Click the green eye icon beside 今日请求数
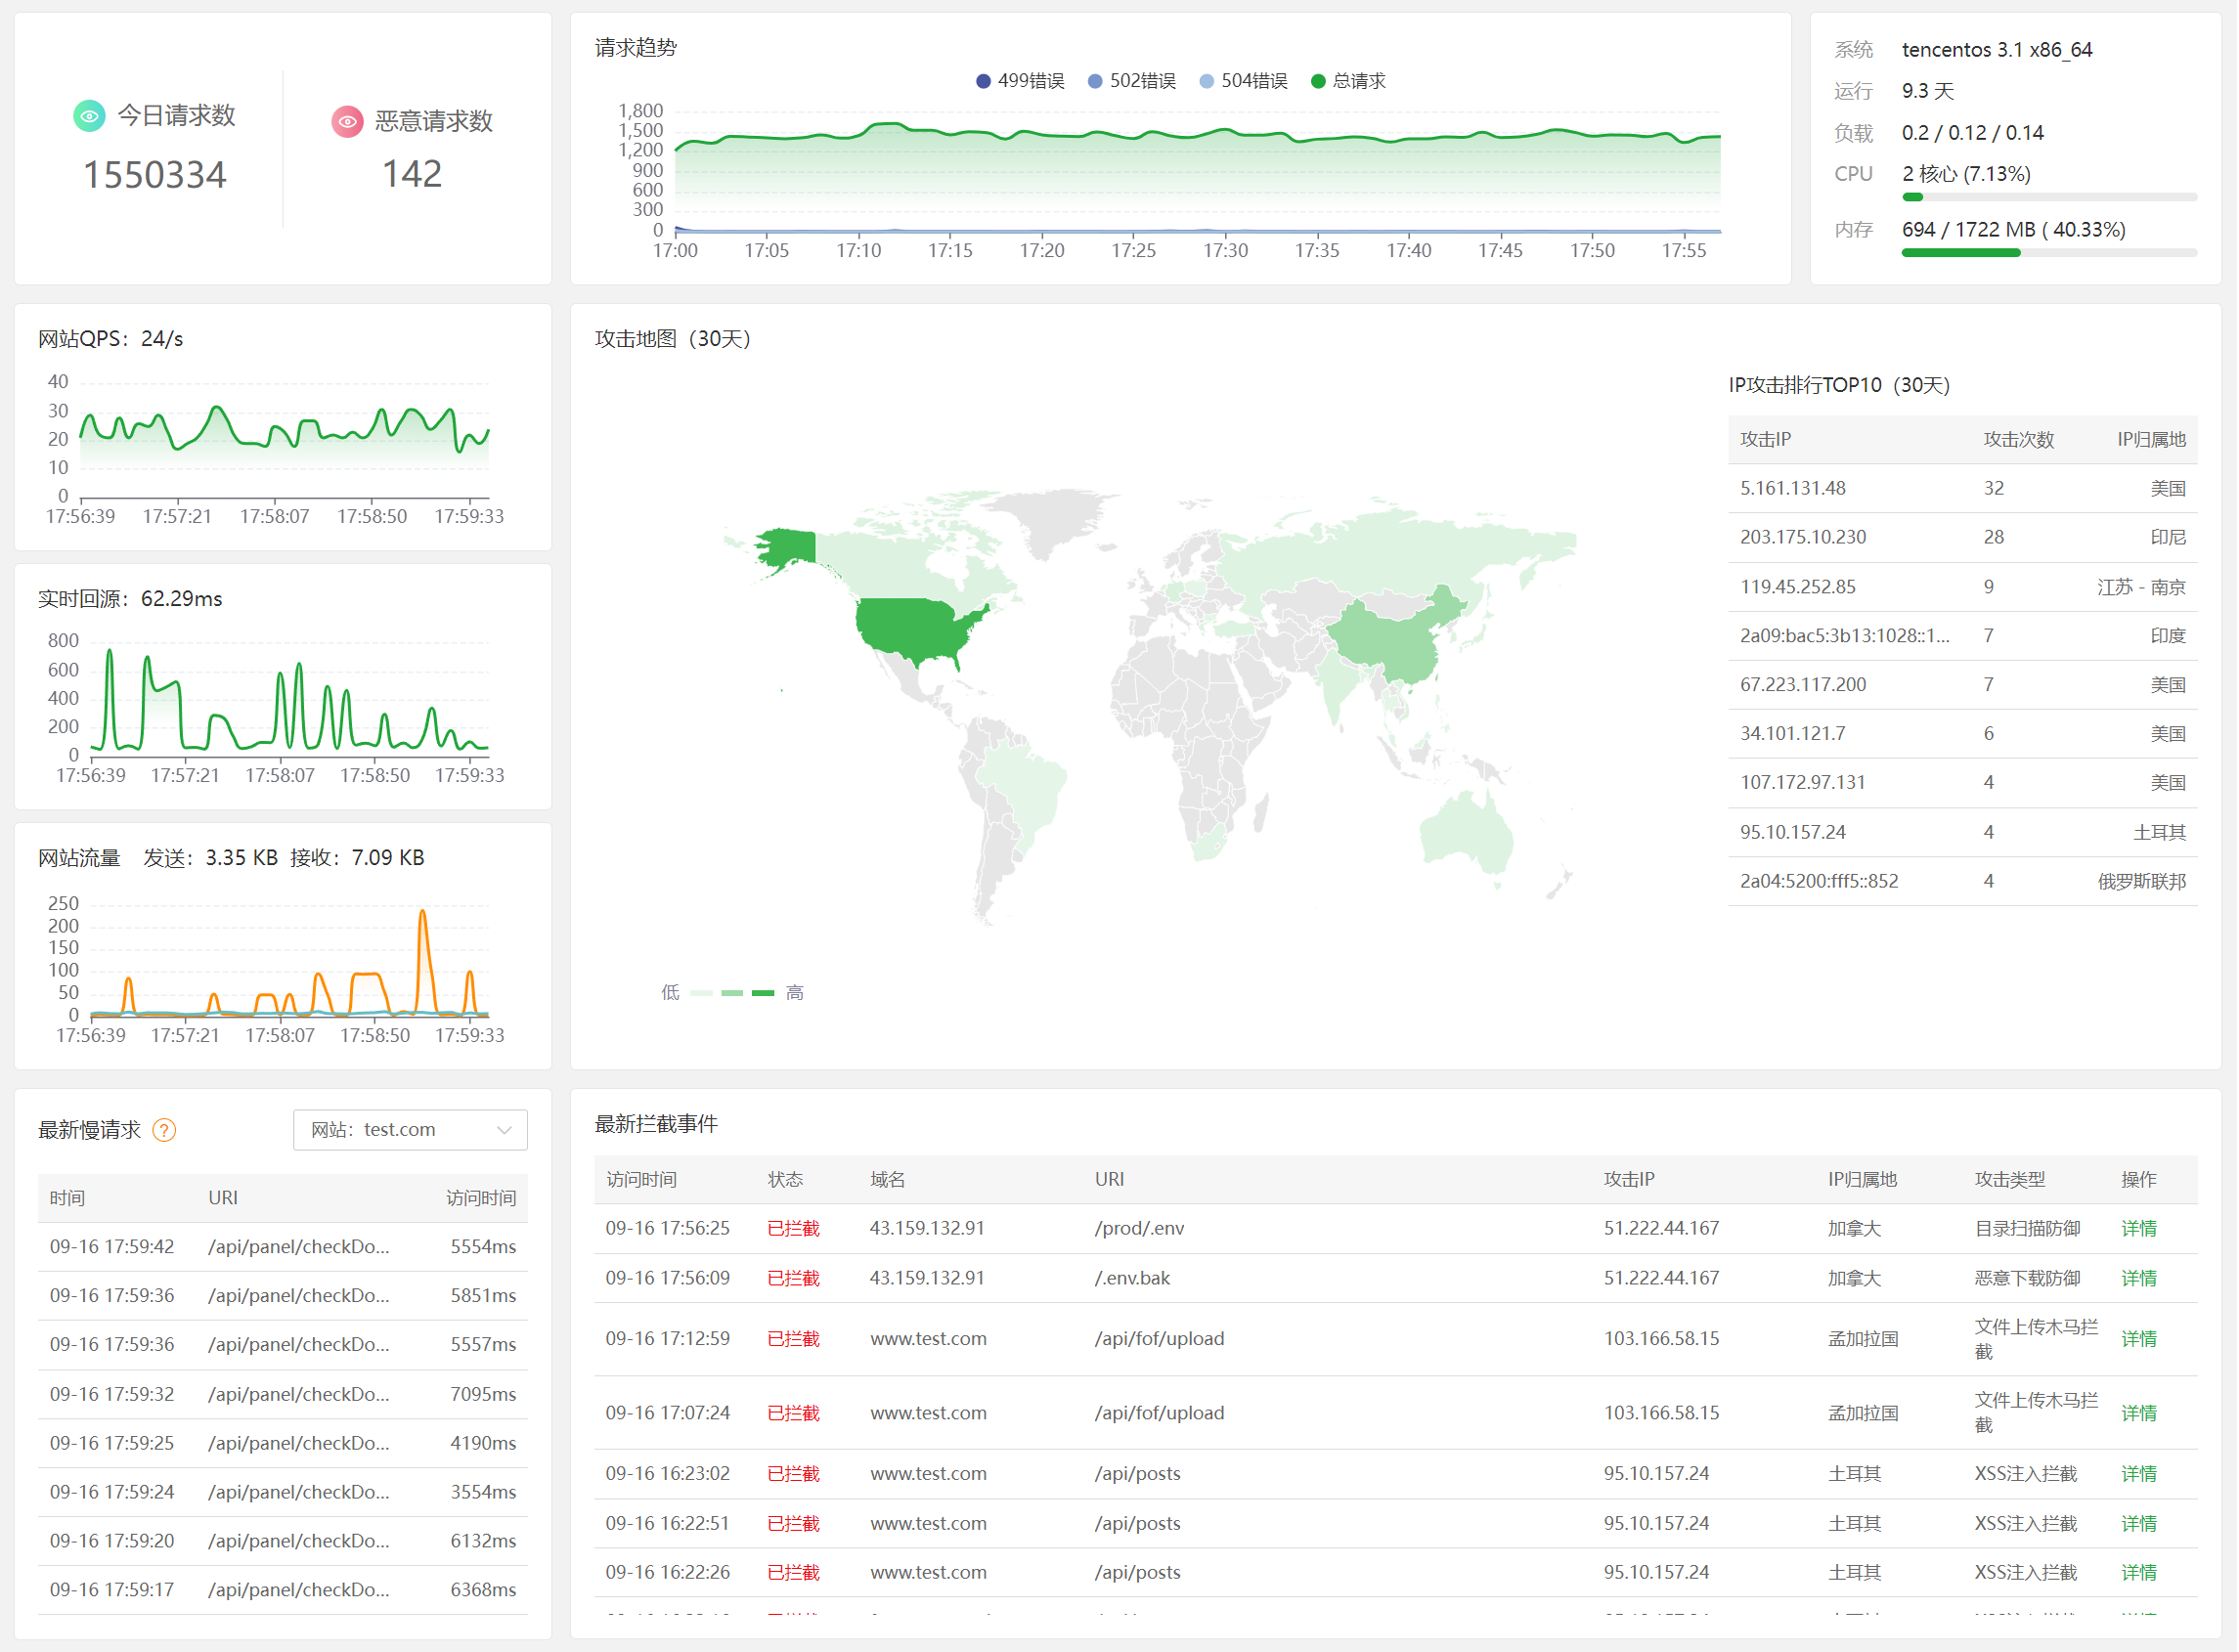This screenshot has height=1652, width=2239. [x=89, y=116]
